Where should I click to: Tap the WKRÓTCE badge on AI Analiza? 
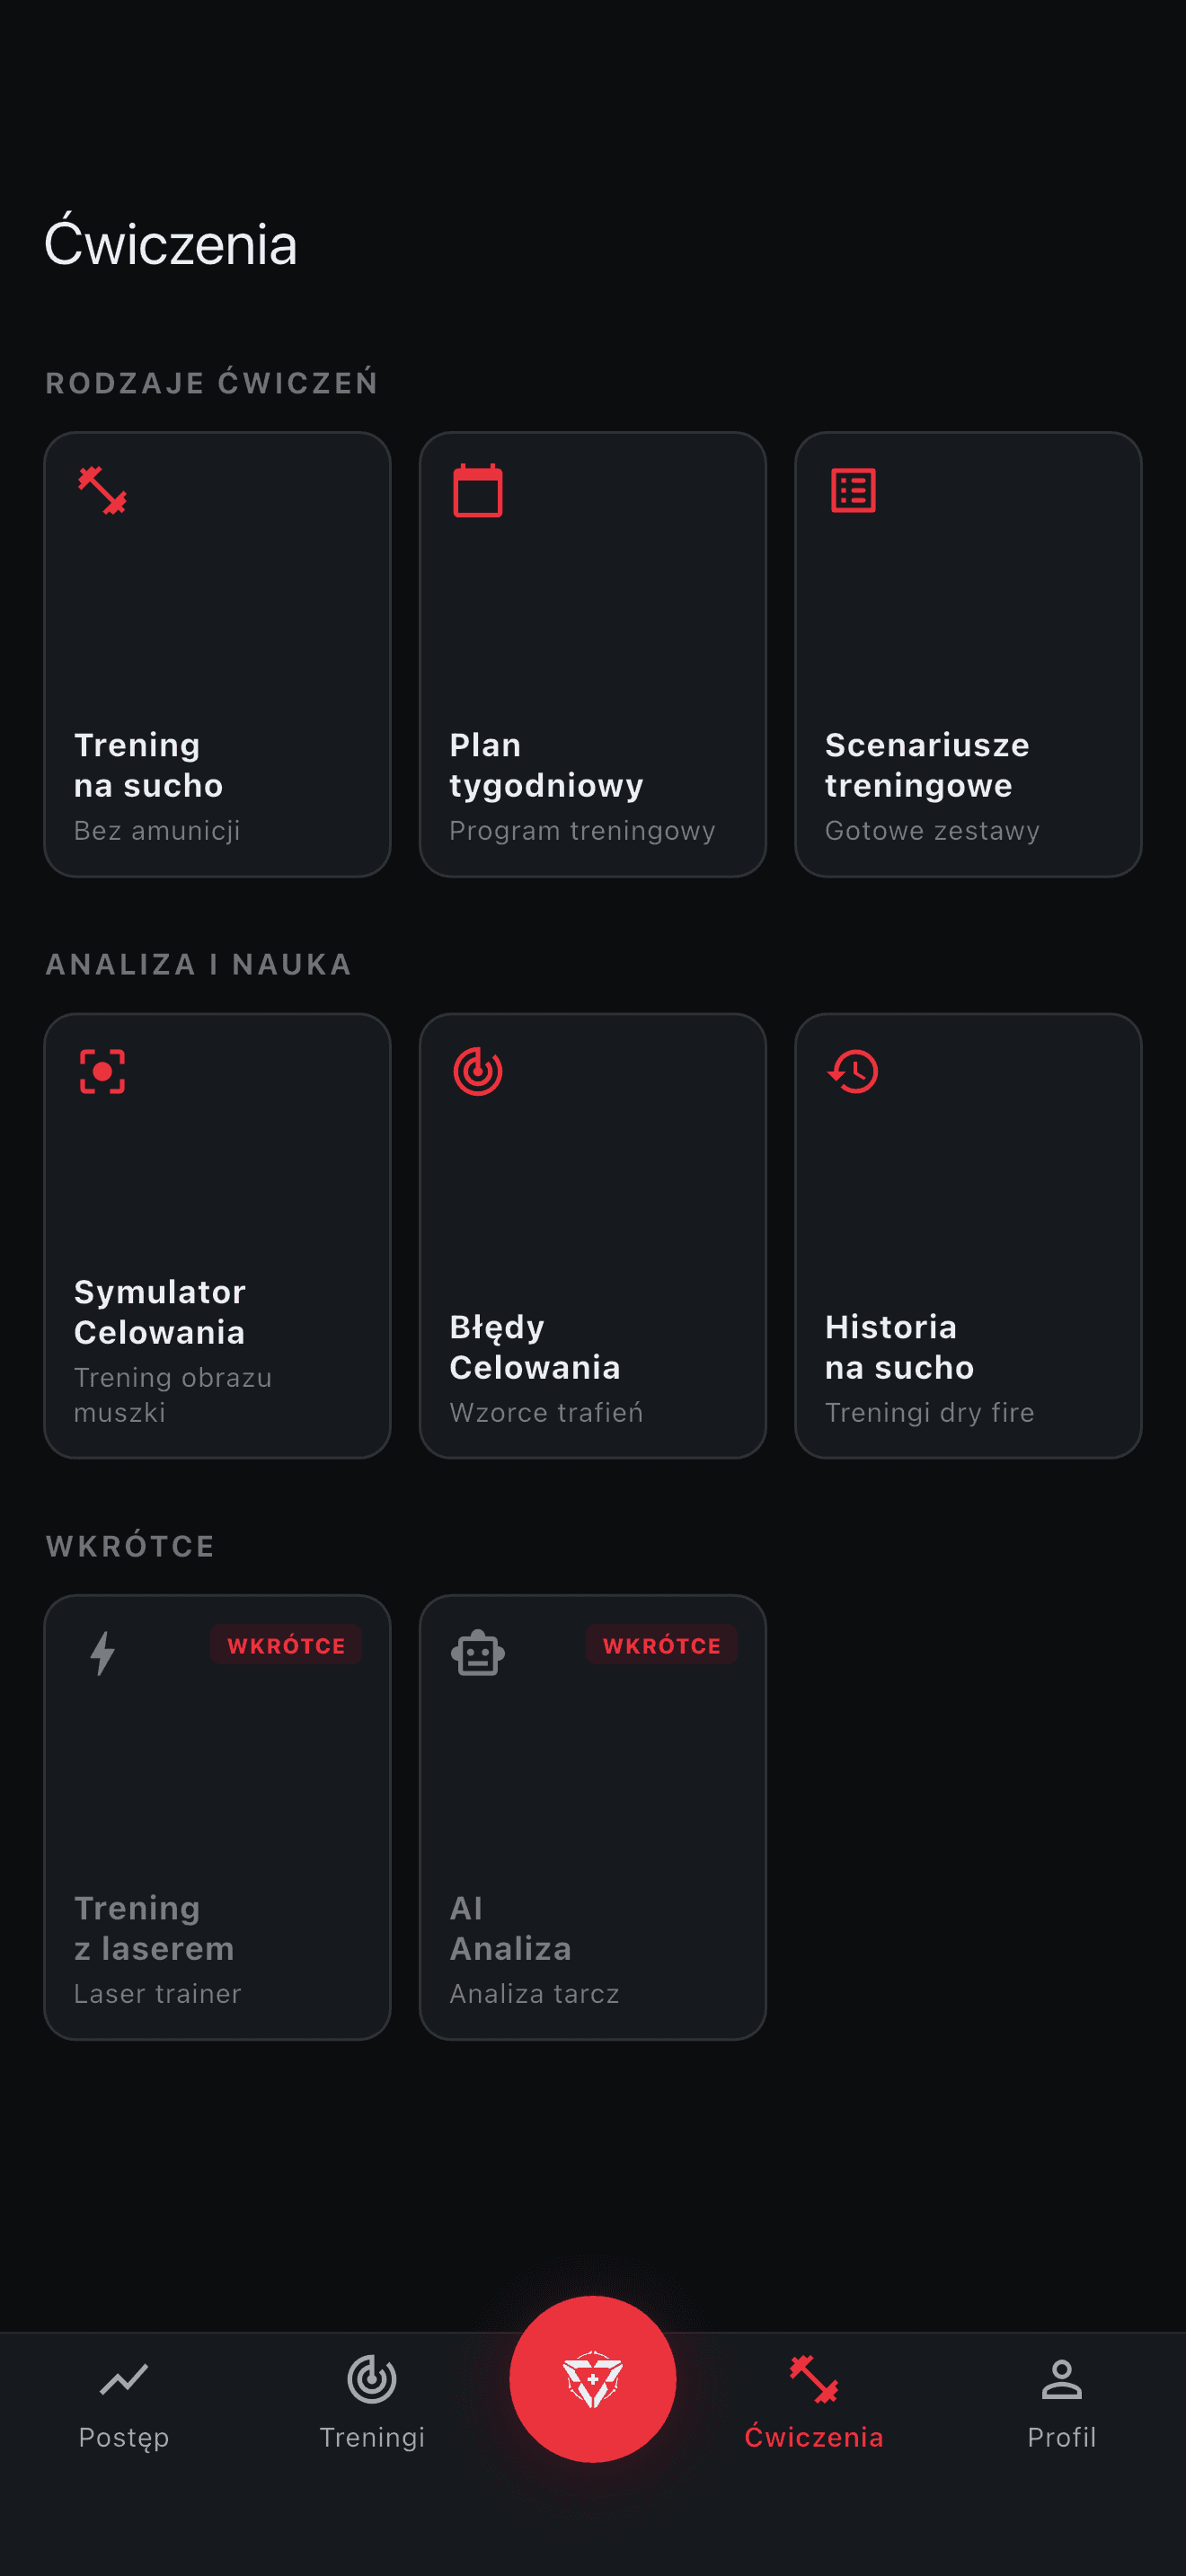pyautogui.click(x=662, y=1645)
